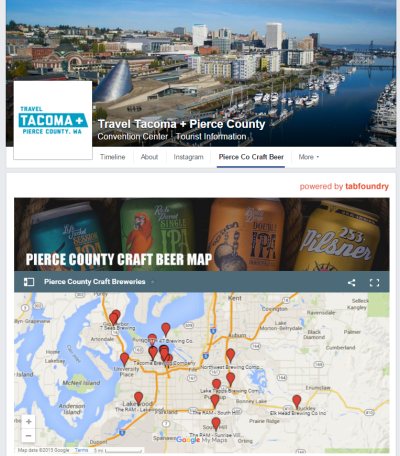This screenshot has height=456, width=400.
Task: Star the Pierce County Craft Breweries map
Action: 153,282
